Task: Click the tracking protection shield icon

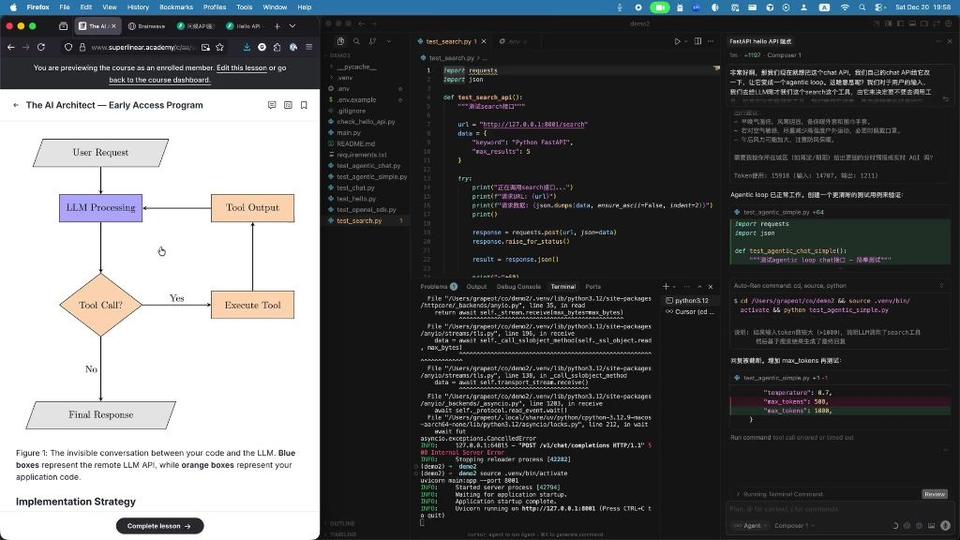Action: (x=68, y=47)
